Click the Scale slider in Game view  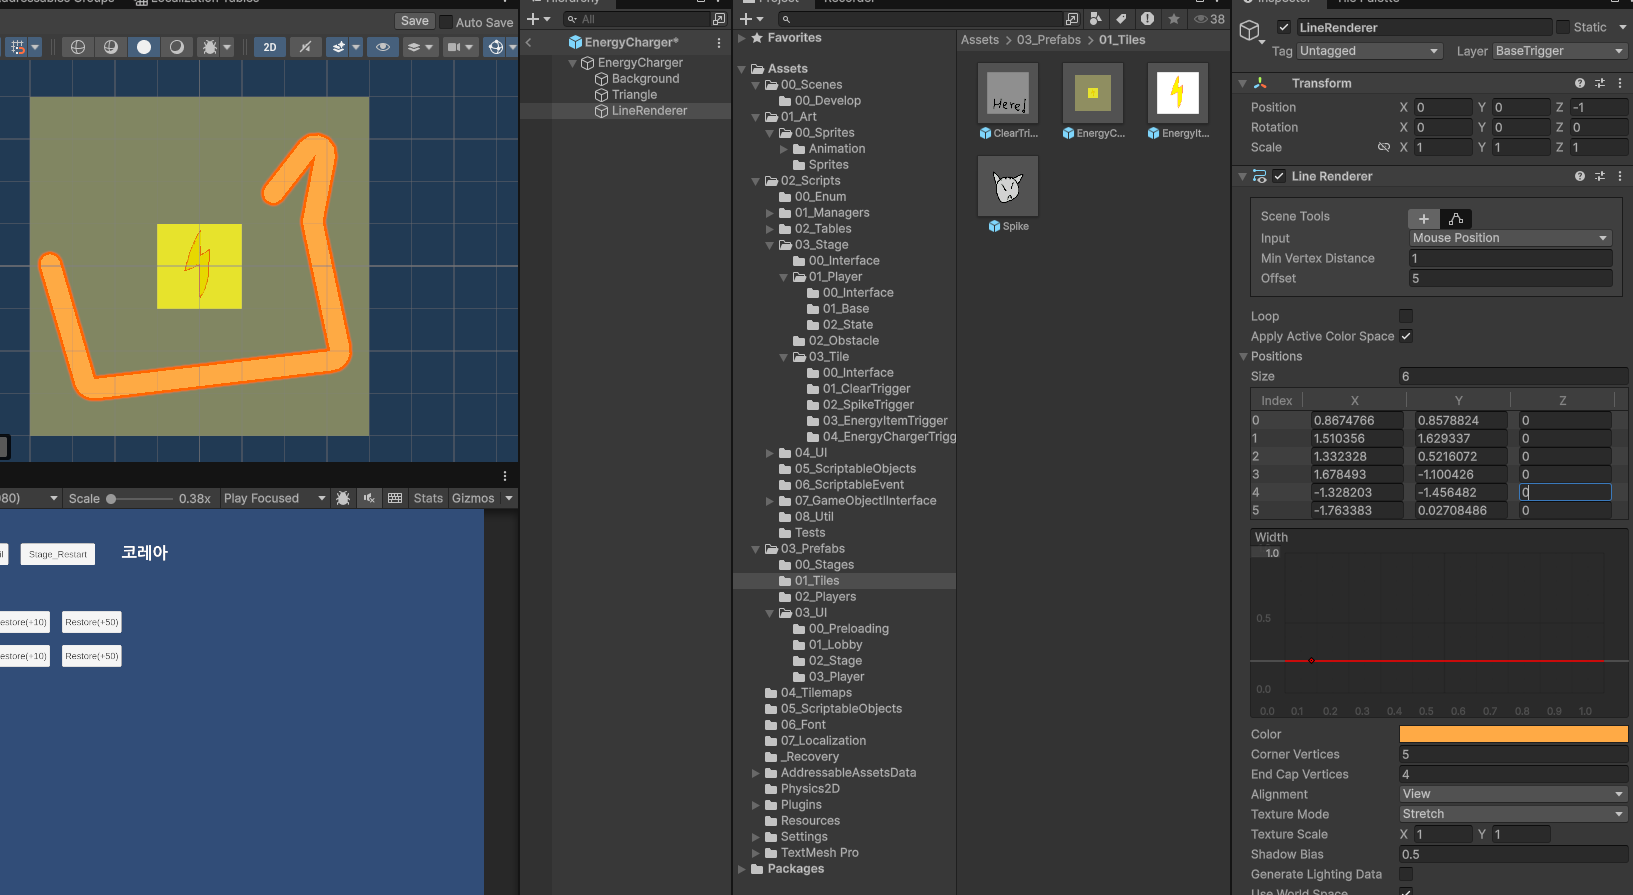(x=140, y=498)
